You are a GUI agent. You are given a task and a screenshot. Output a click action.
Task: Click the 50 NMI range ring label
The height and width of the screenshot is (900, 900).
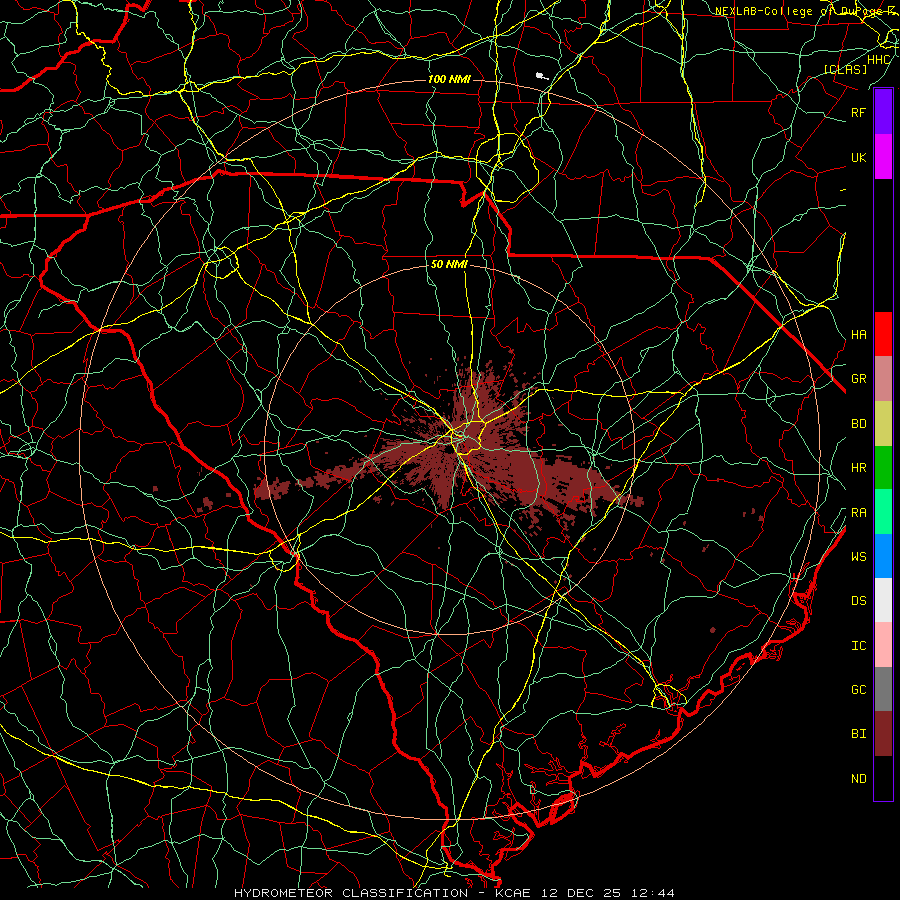449,264
